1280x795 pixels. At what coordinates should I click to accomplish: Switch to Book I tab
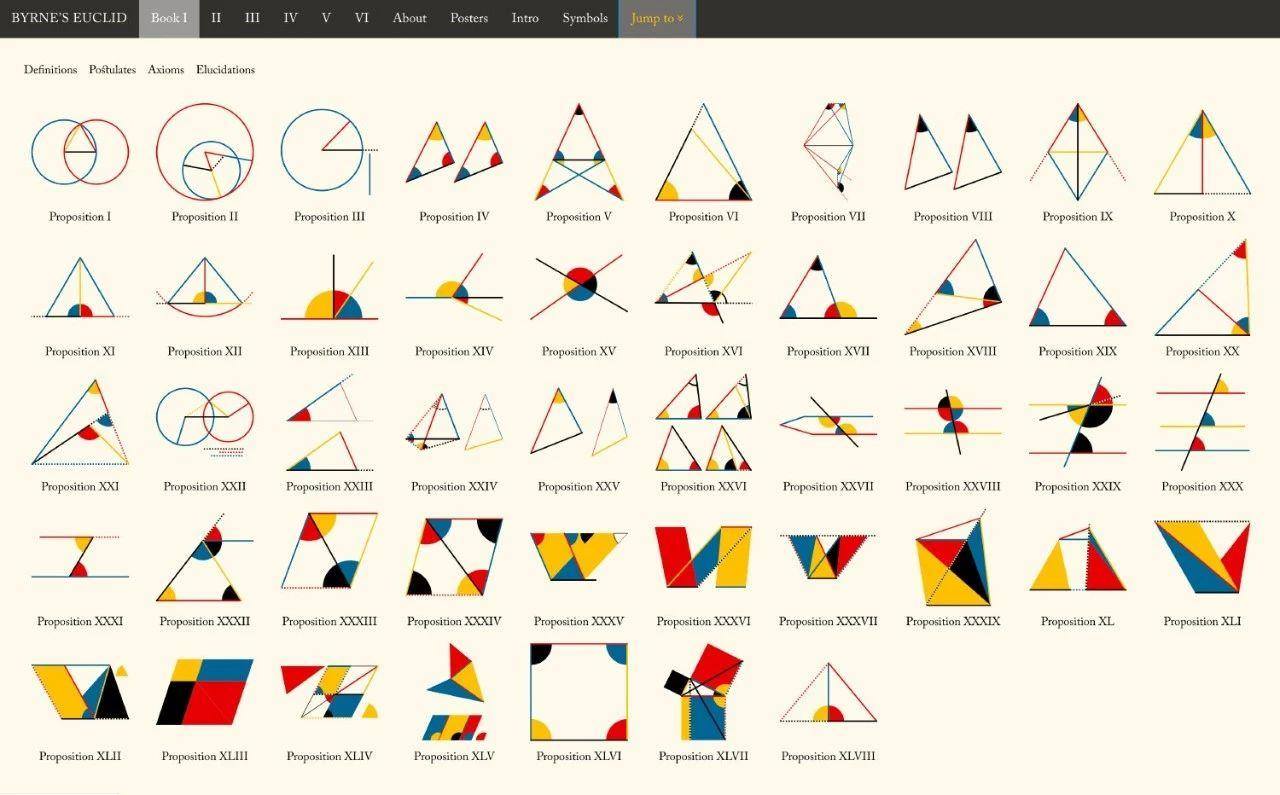[169, 18]
